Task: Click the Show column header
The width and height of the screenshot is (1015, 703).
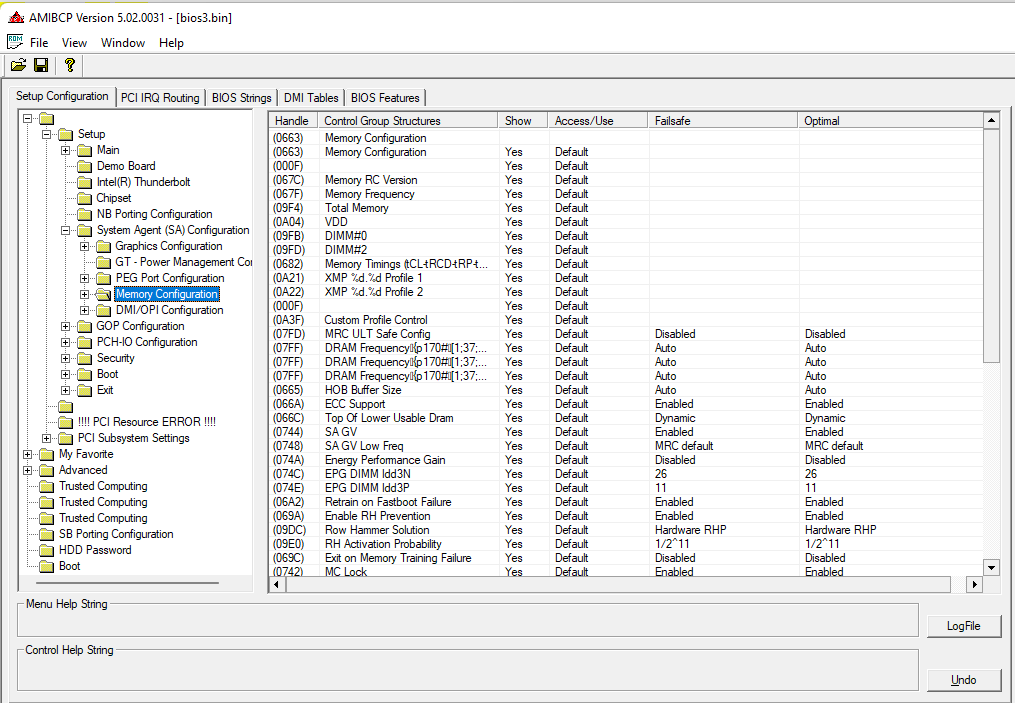Action: coord(523,121)
